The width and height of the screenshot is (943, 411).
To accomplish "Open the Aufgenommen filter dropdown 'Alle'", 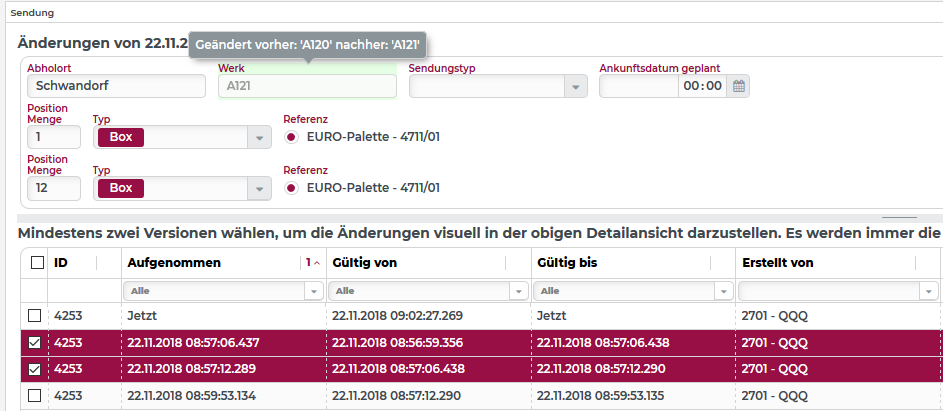I will point(316,291).
